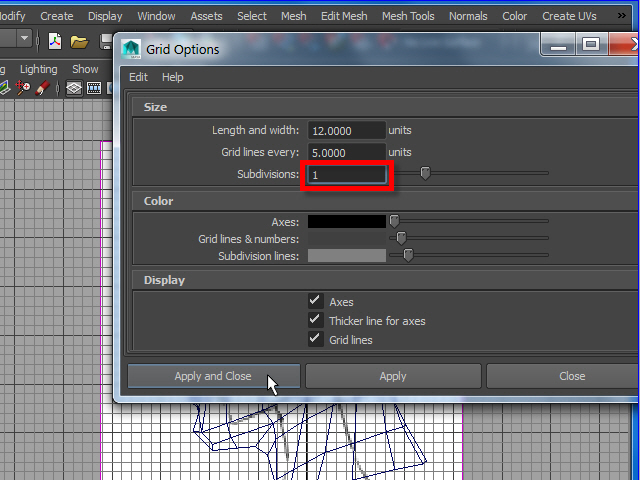Toggle the viewport grid icon

coord(74,88)
